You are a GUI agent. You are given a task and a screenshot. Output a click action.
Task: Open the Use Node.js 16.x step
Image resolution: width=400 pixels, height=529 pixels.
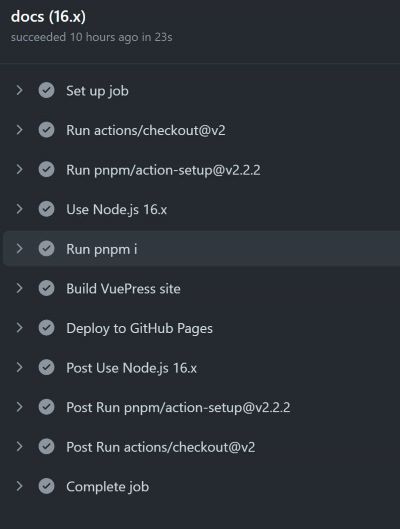coord(201,209)
